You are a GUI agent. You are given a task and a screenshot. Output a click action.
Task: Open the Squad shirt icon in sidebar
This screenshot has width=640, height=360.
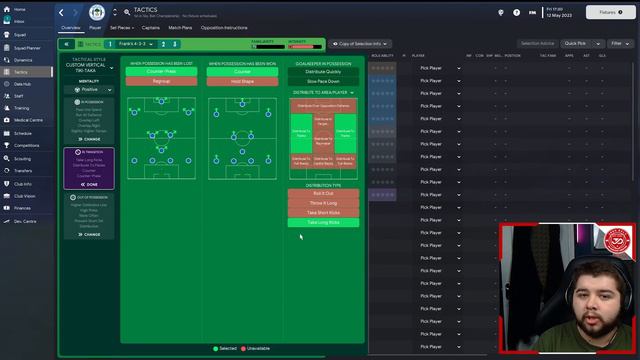(x=7, y=35)
